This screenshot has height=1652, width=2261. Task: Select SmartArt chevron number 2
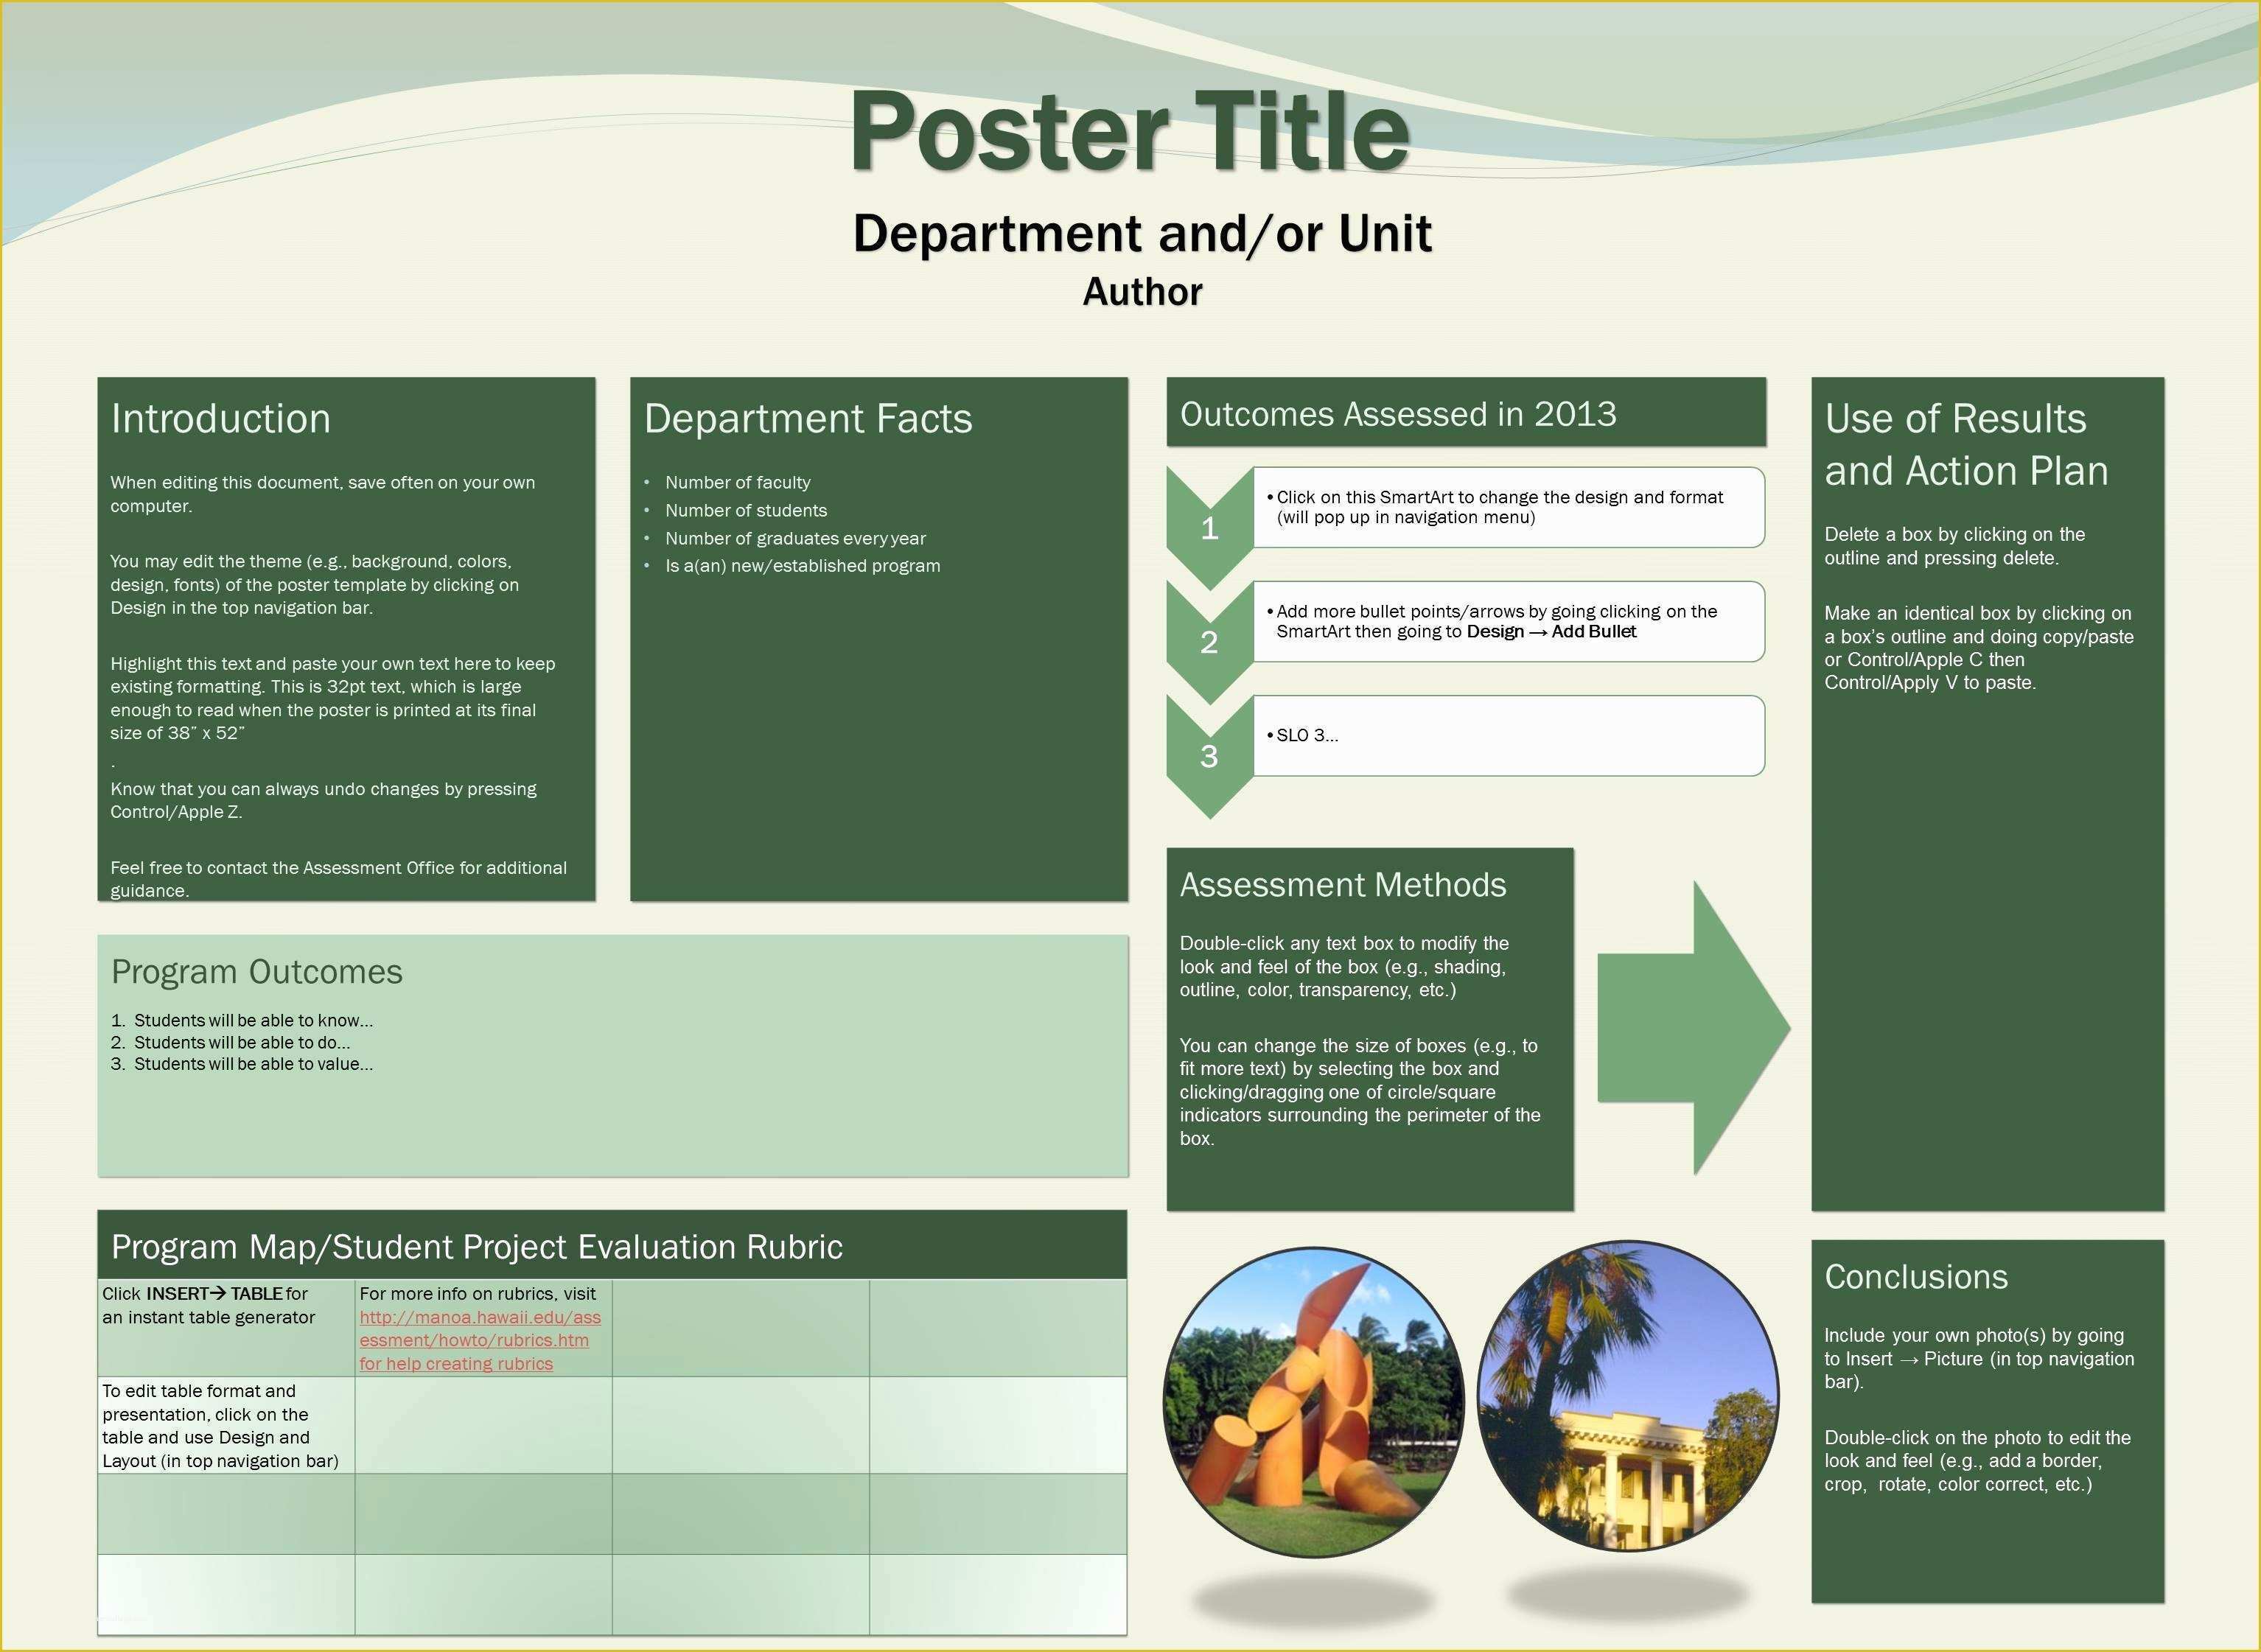tap(1210, 645)
